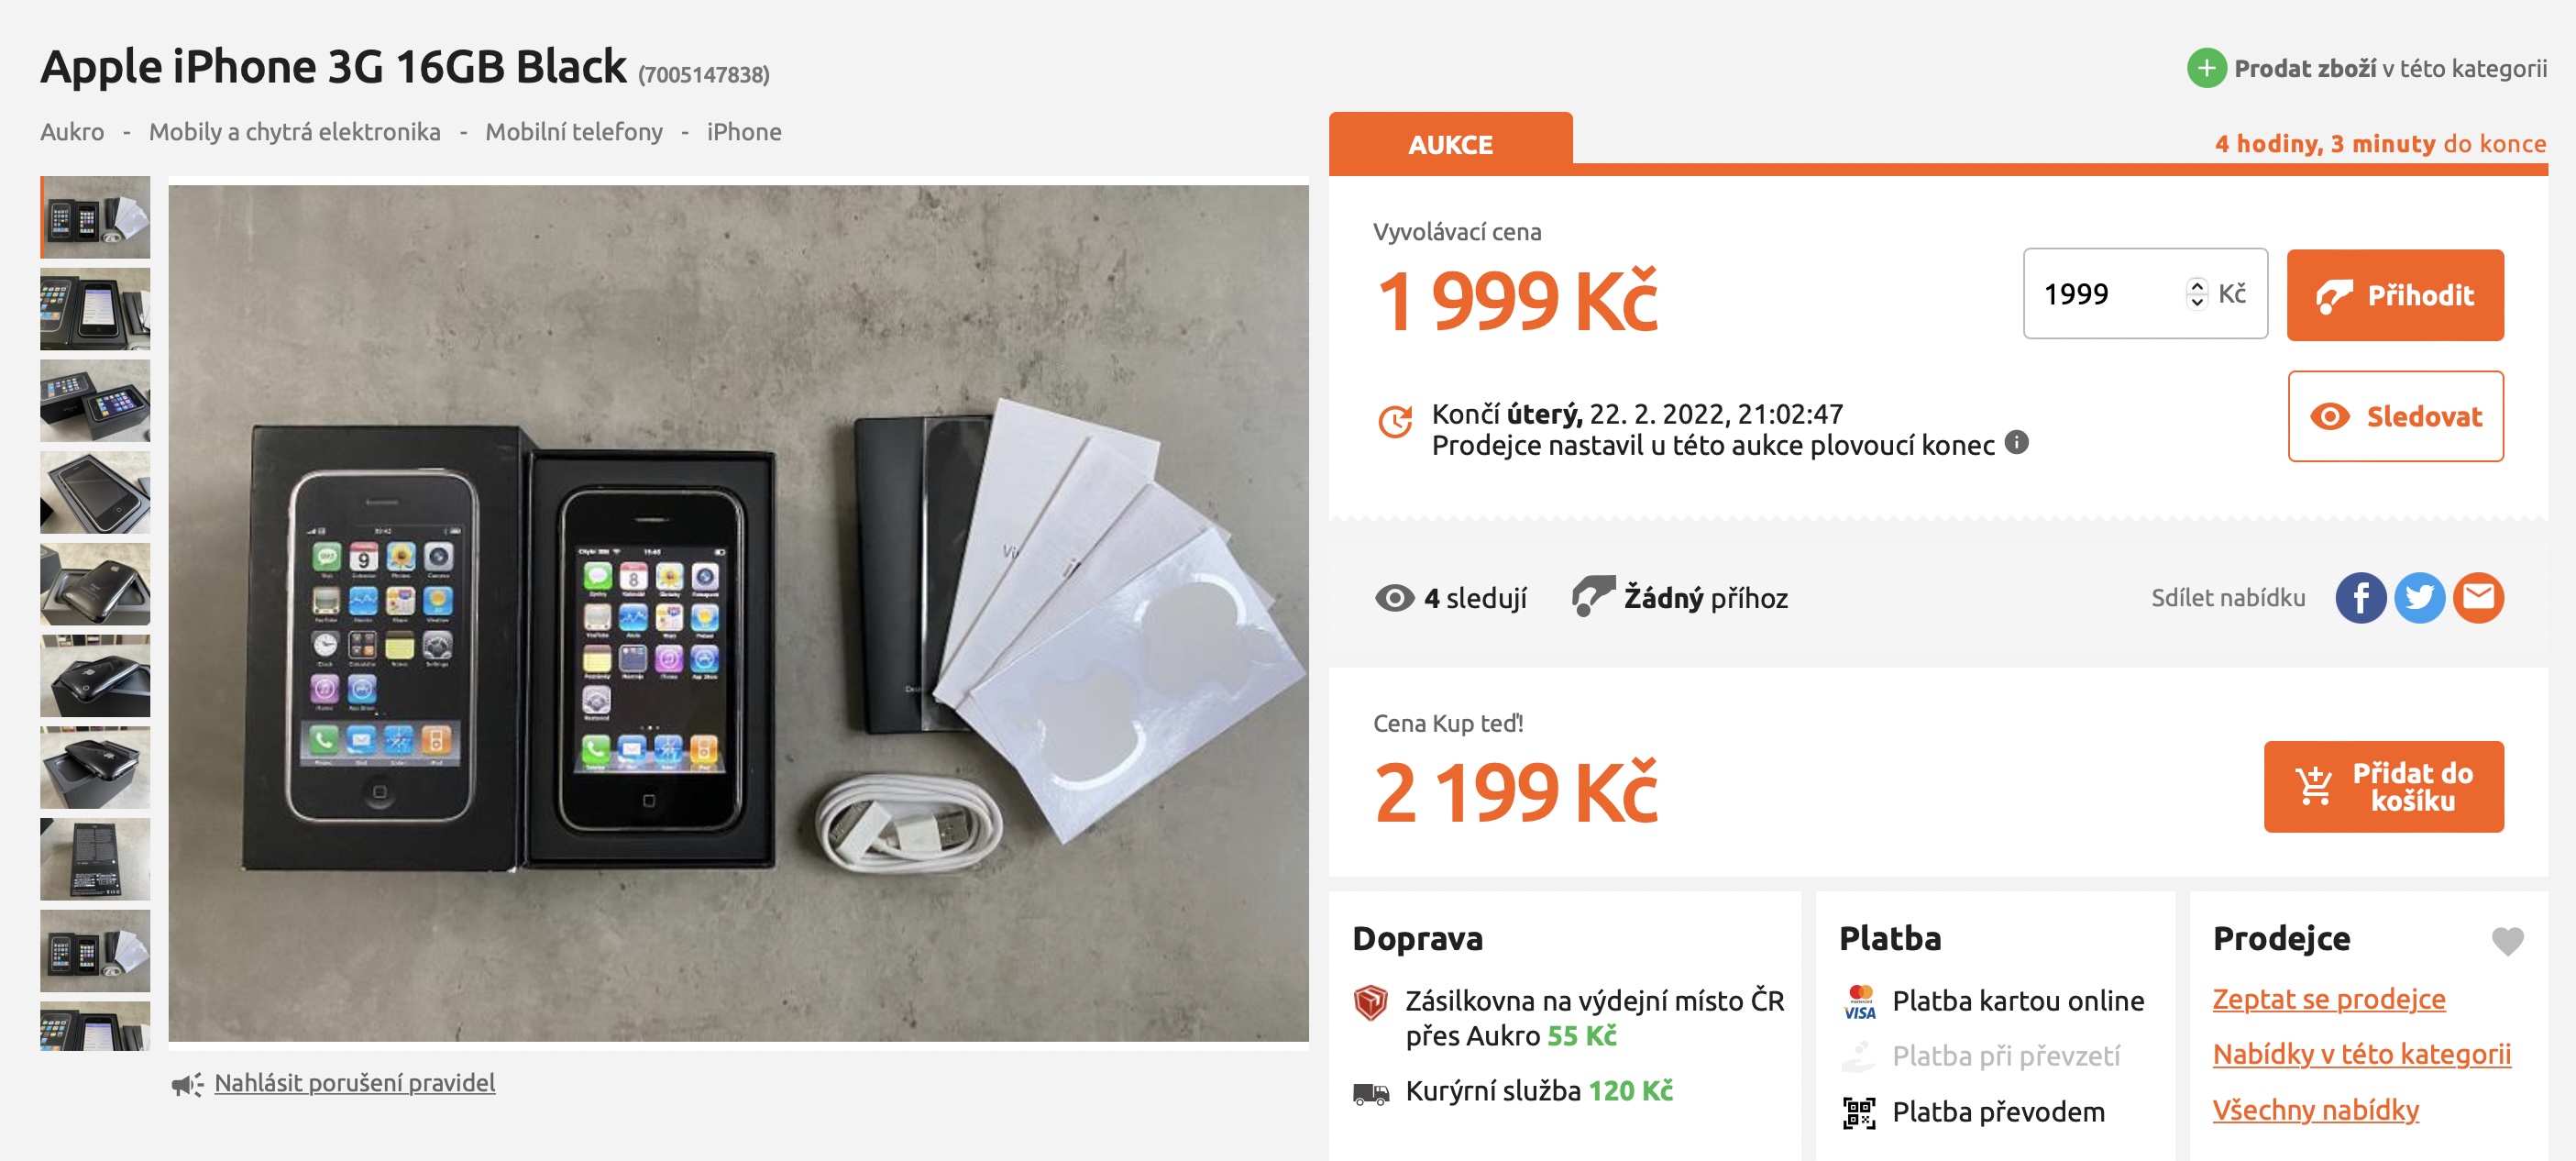The width and height of the screenshot is (2576, 1161).
Task: Open the AUKCE tab
Action: click(x=1450, y=145)
